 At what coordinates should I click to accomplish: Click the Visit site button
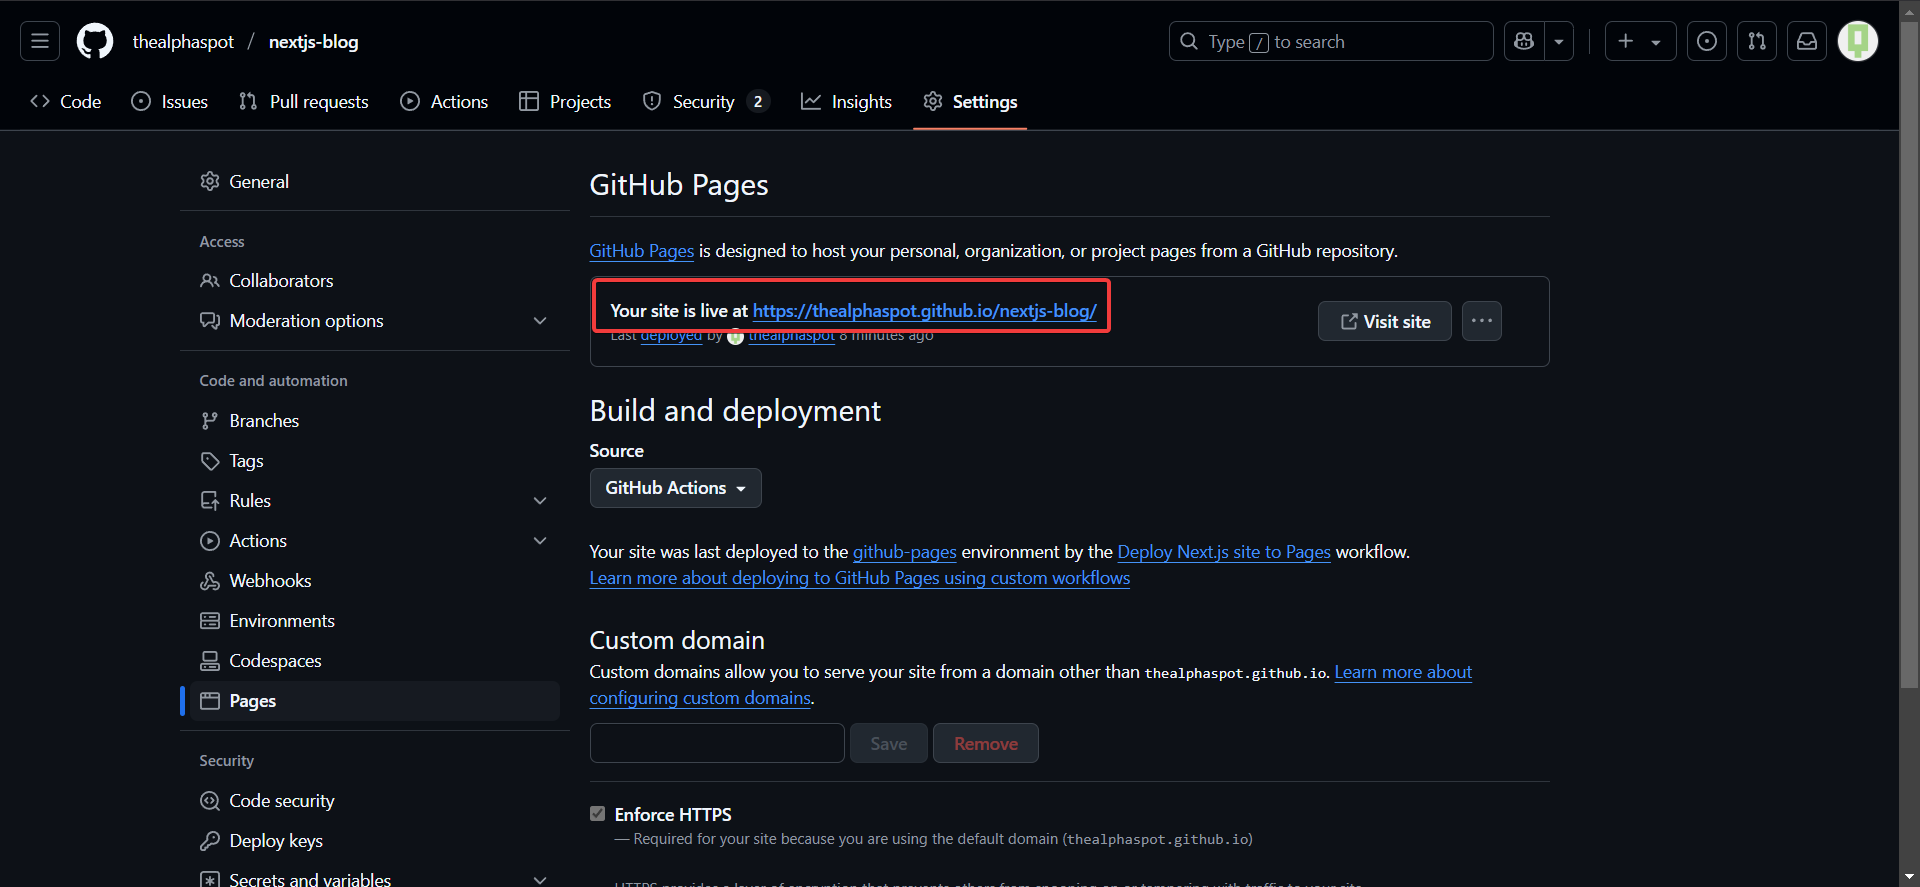tap(1384, 321)
